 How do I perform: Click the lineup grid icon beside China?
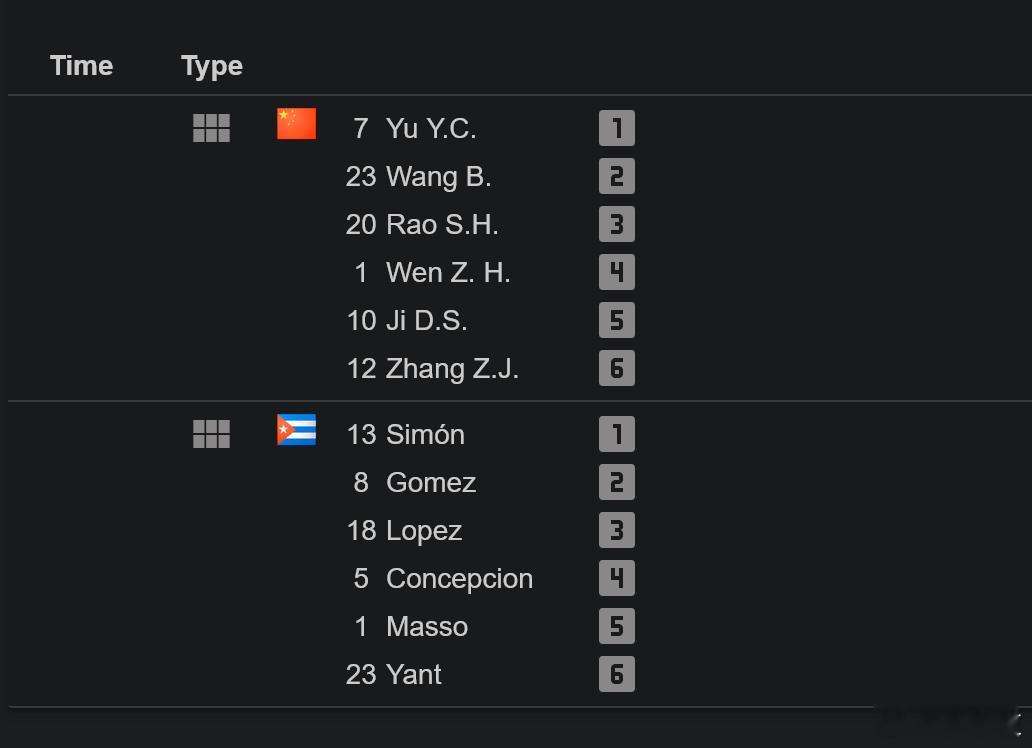click(x=211, y=128)
